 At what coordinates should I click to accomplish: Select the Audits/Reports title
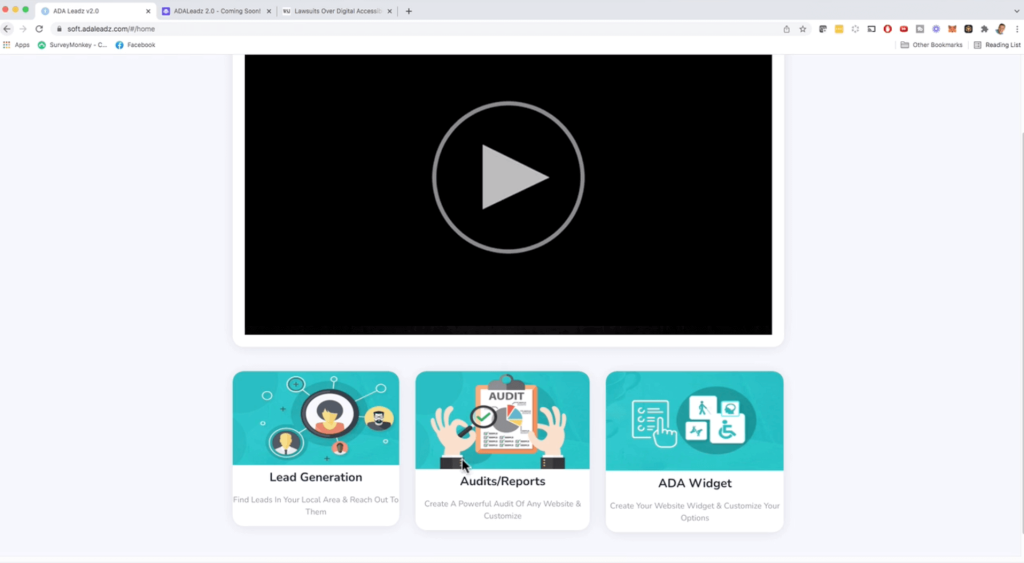502,482
